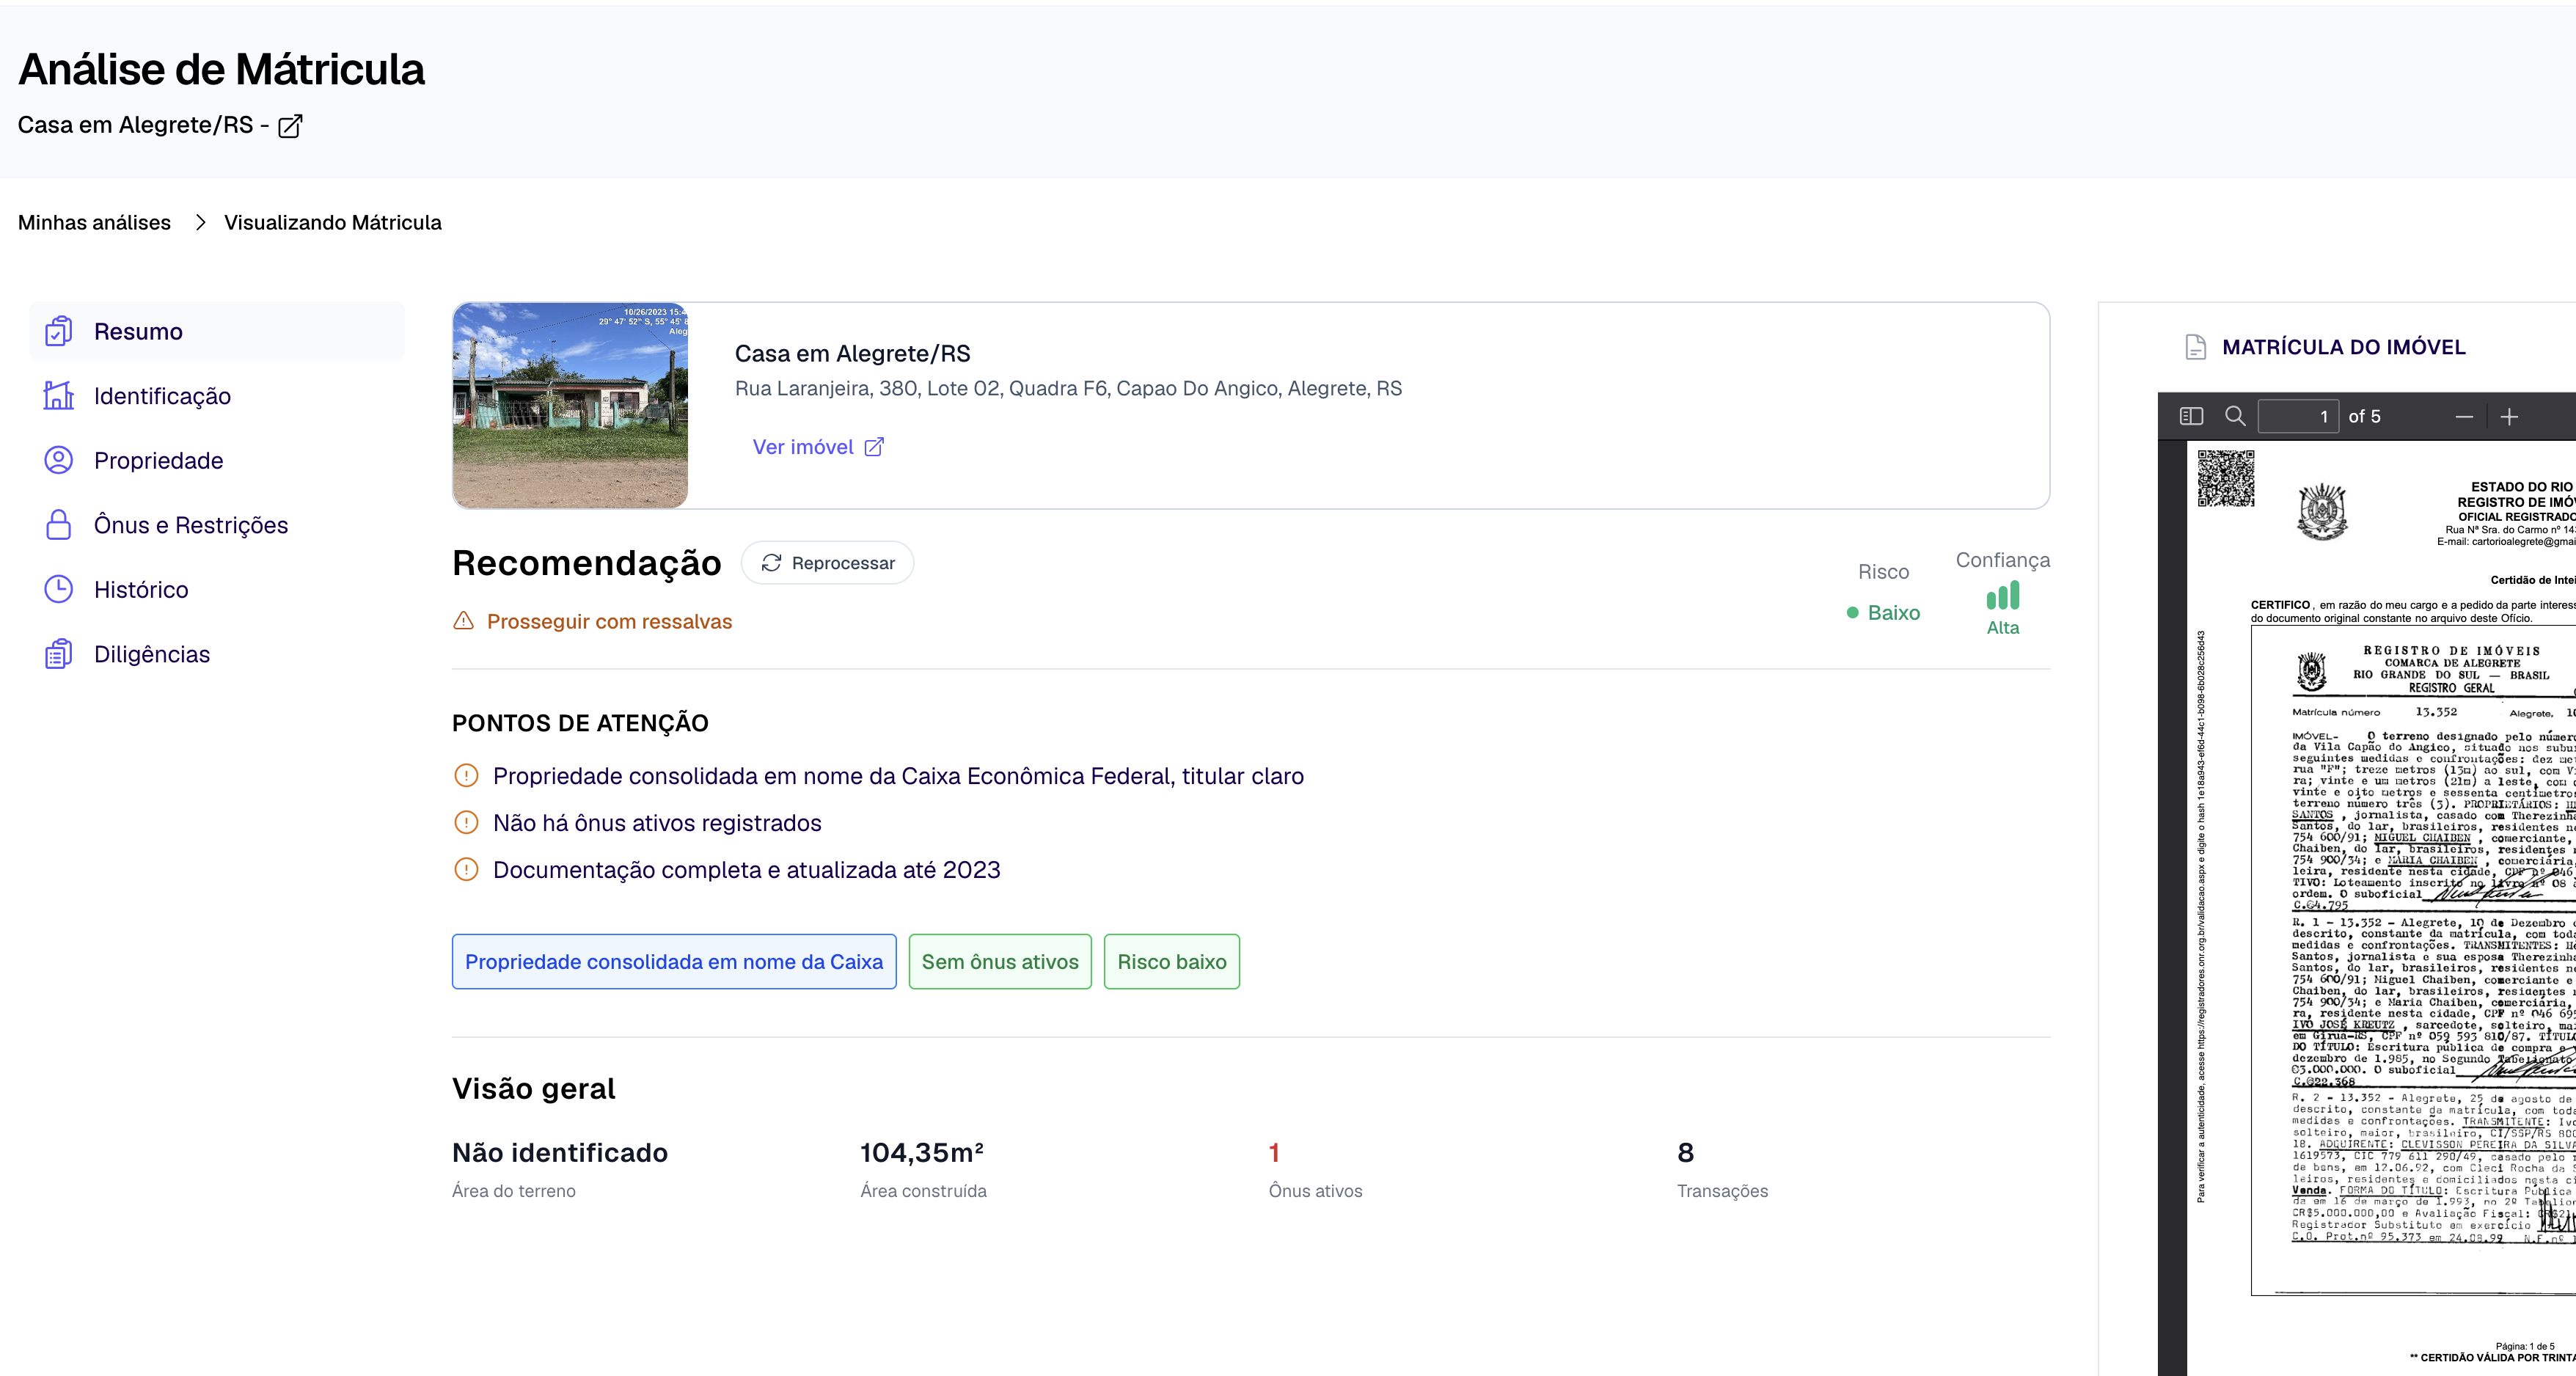Screen dimensions: 2576x1376
Task: Click the Ônus e Restrições lock icon
Action: click(59, 525)
